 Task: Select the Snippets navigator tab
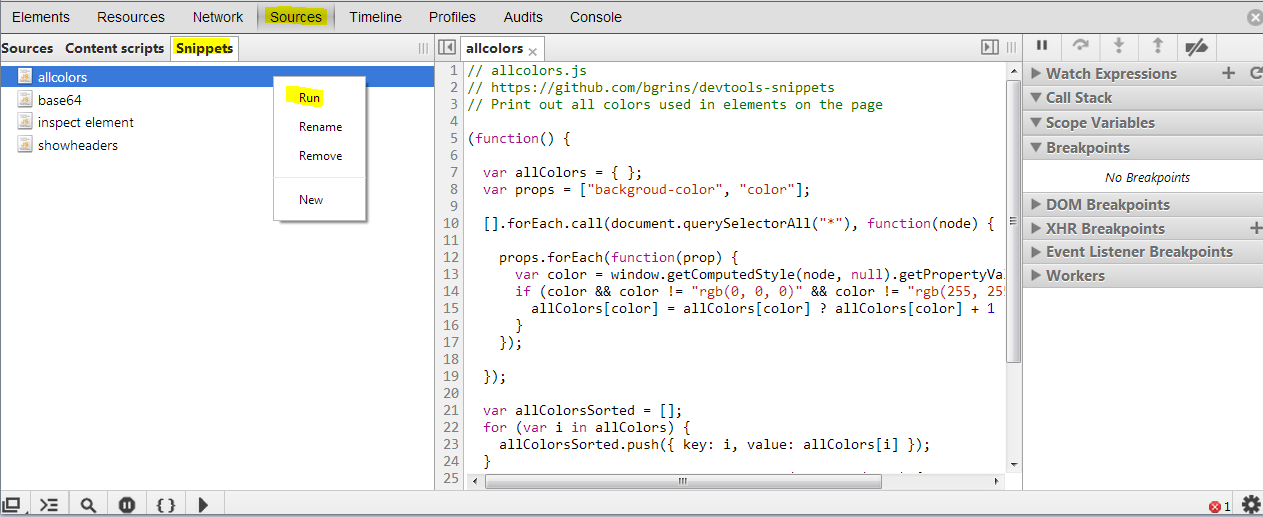(204, 48)
